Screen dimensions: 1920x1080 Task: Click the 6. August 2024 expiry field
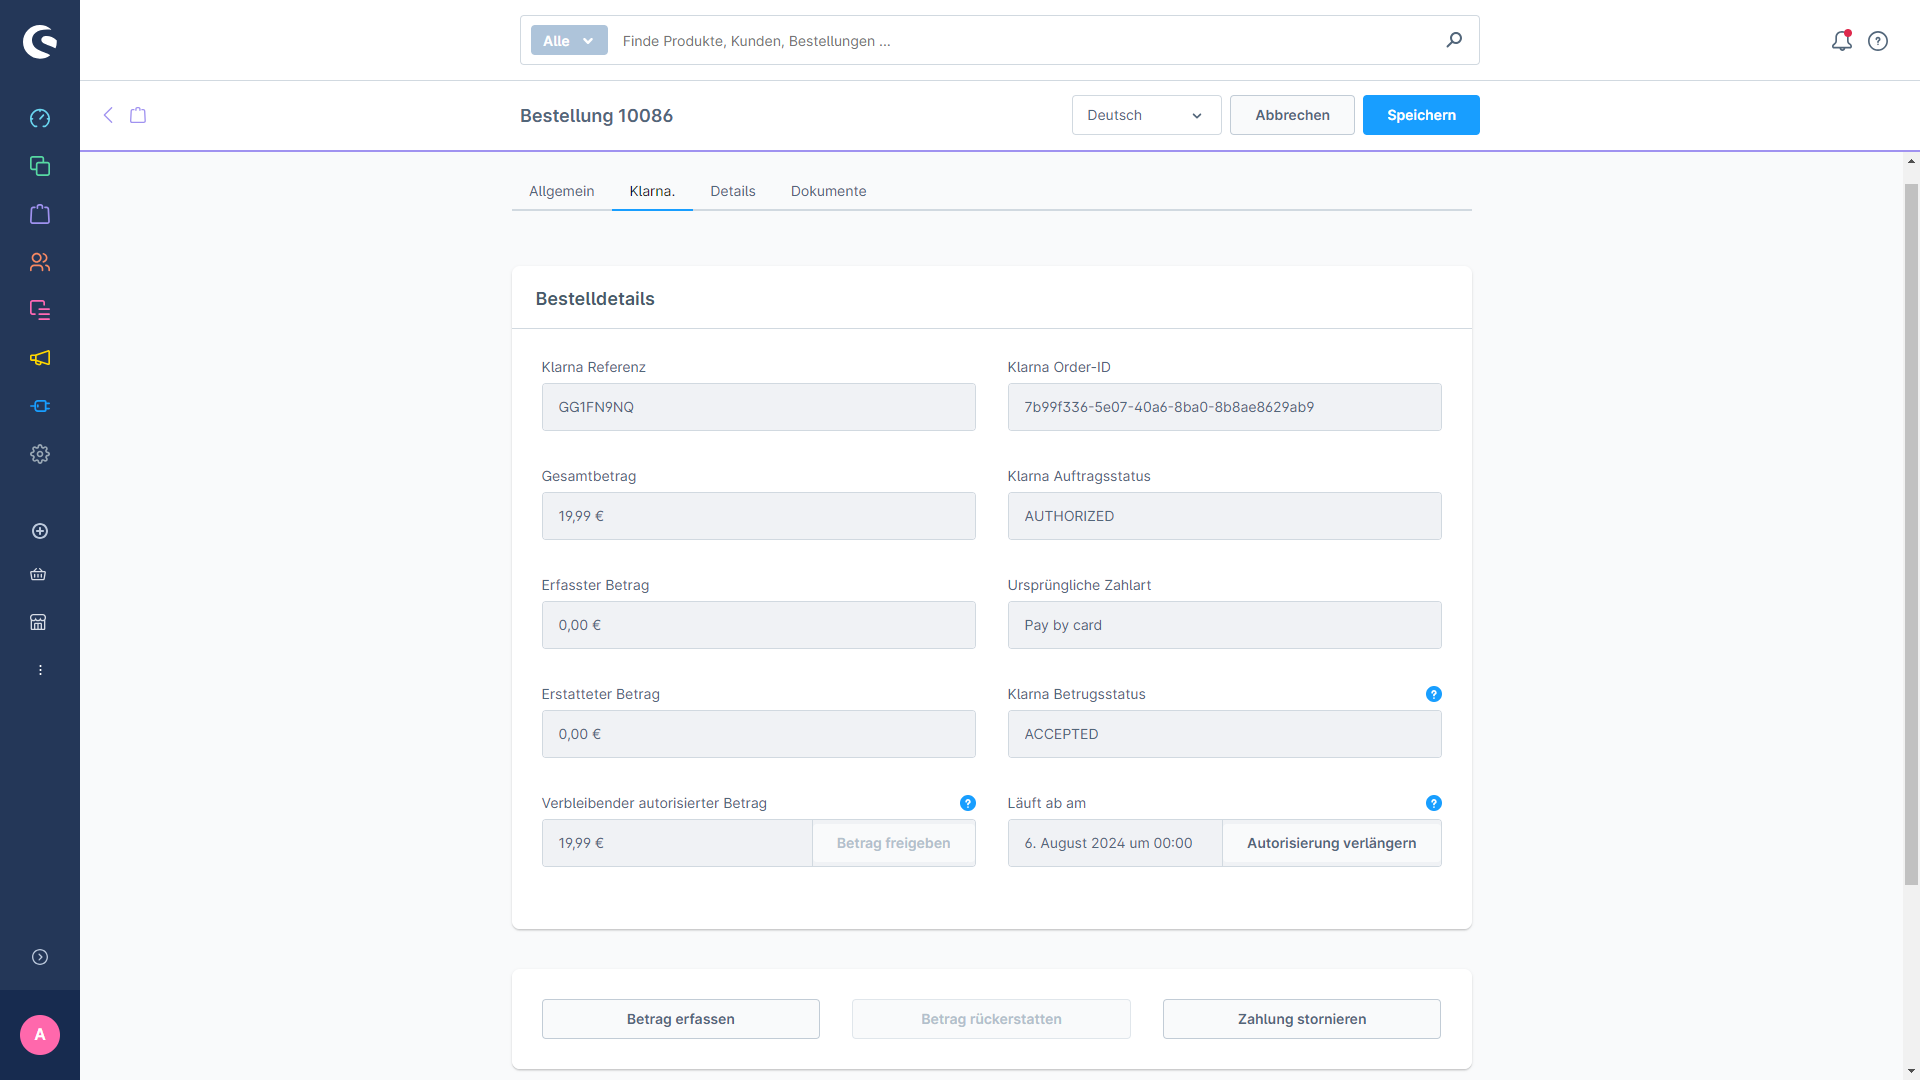1115,843
